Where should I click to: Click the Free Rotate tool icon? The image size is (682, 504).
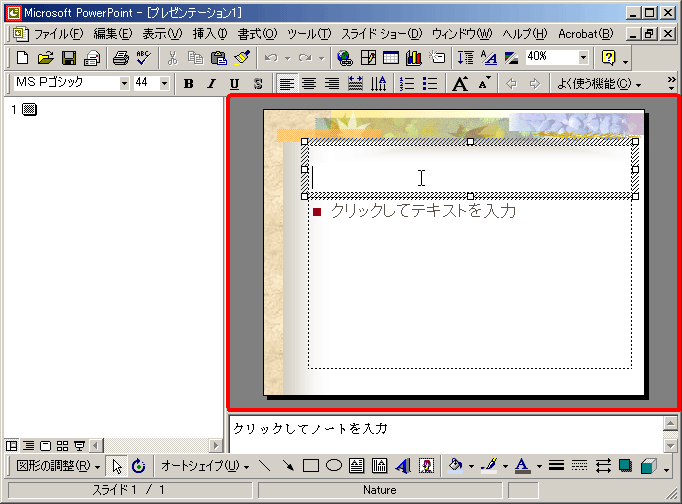[138, 466]
